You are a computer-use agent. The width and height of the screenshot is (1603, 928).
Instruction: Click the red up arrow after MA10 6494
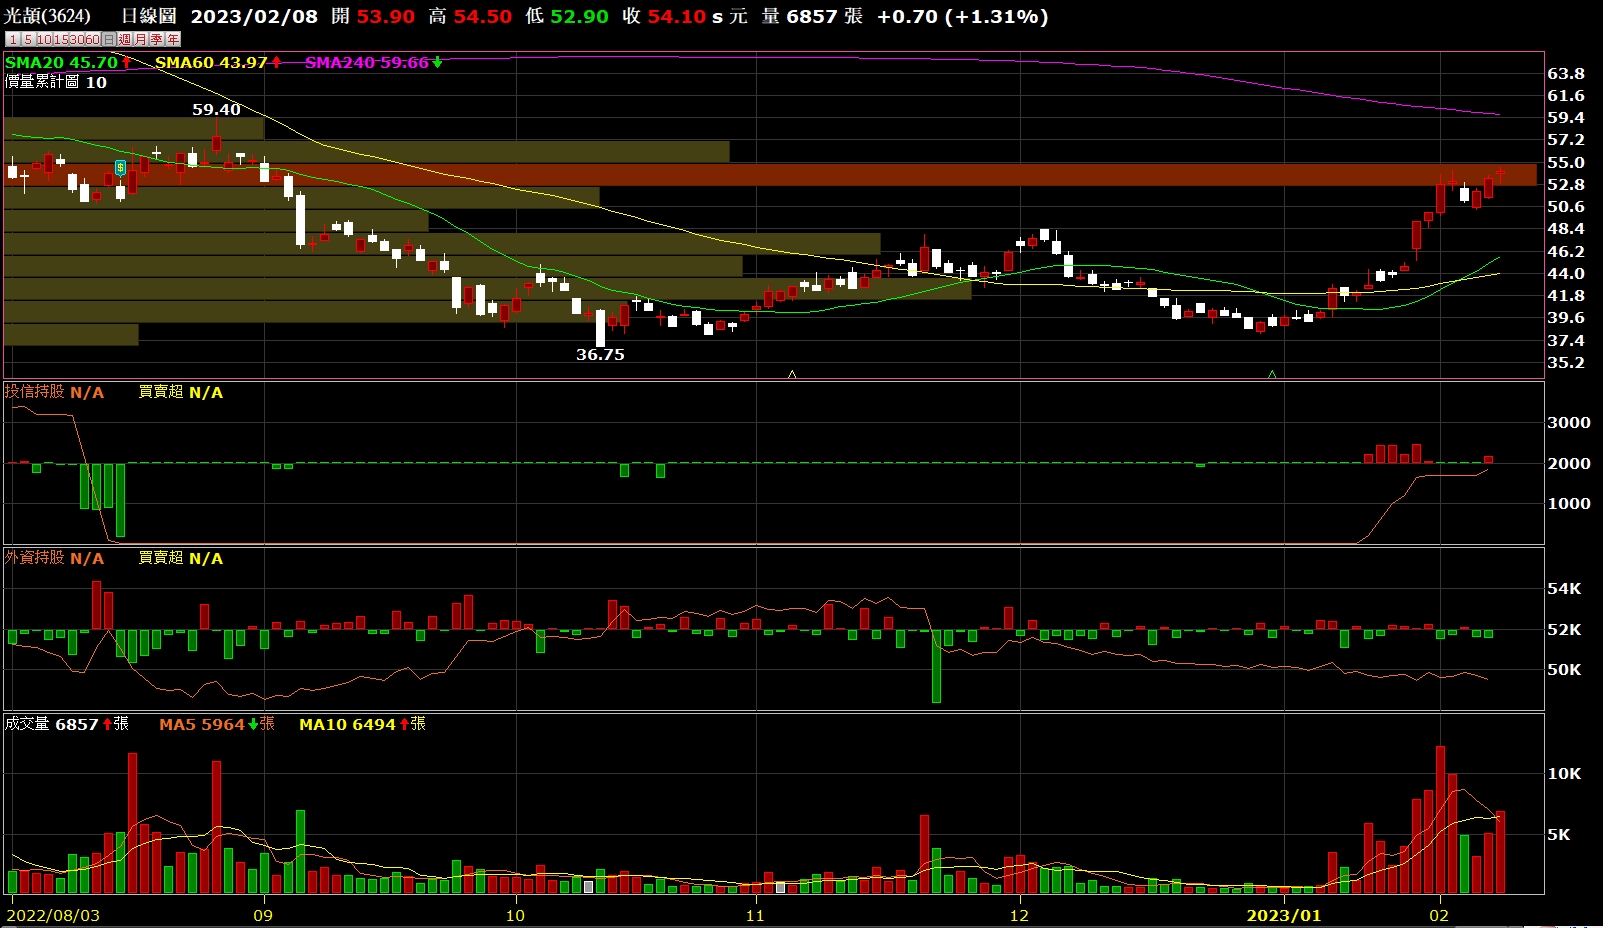coord(404,724)
